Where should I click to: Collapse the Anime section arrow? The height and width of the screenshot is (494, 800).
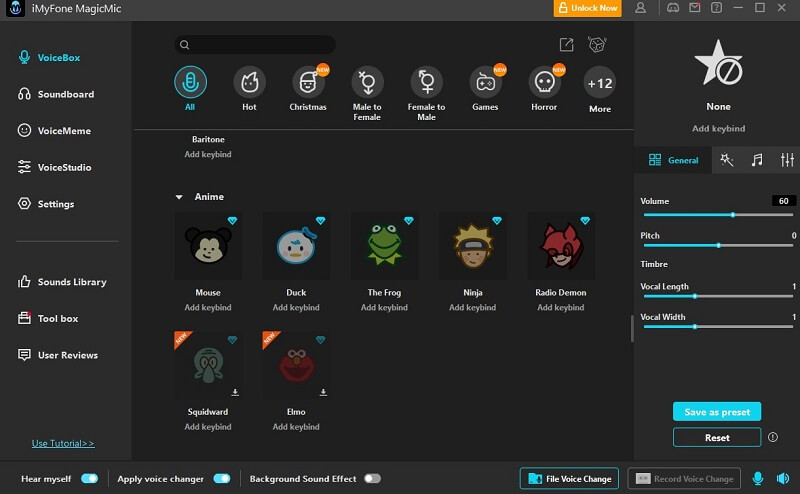coord(179,197)
